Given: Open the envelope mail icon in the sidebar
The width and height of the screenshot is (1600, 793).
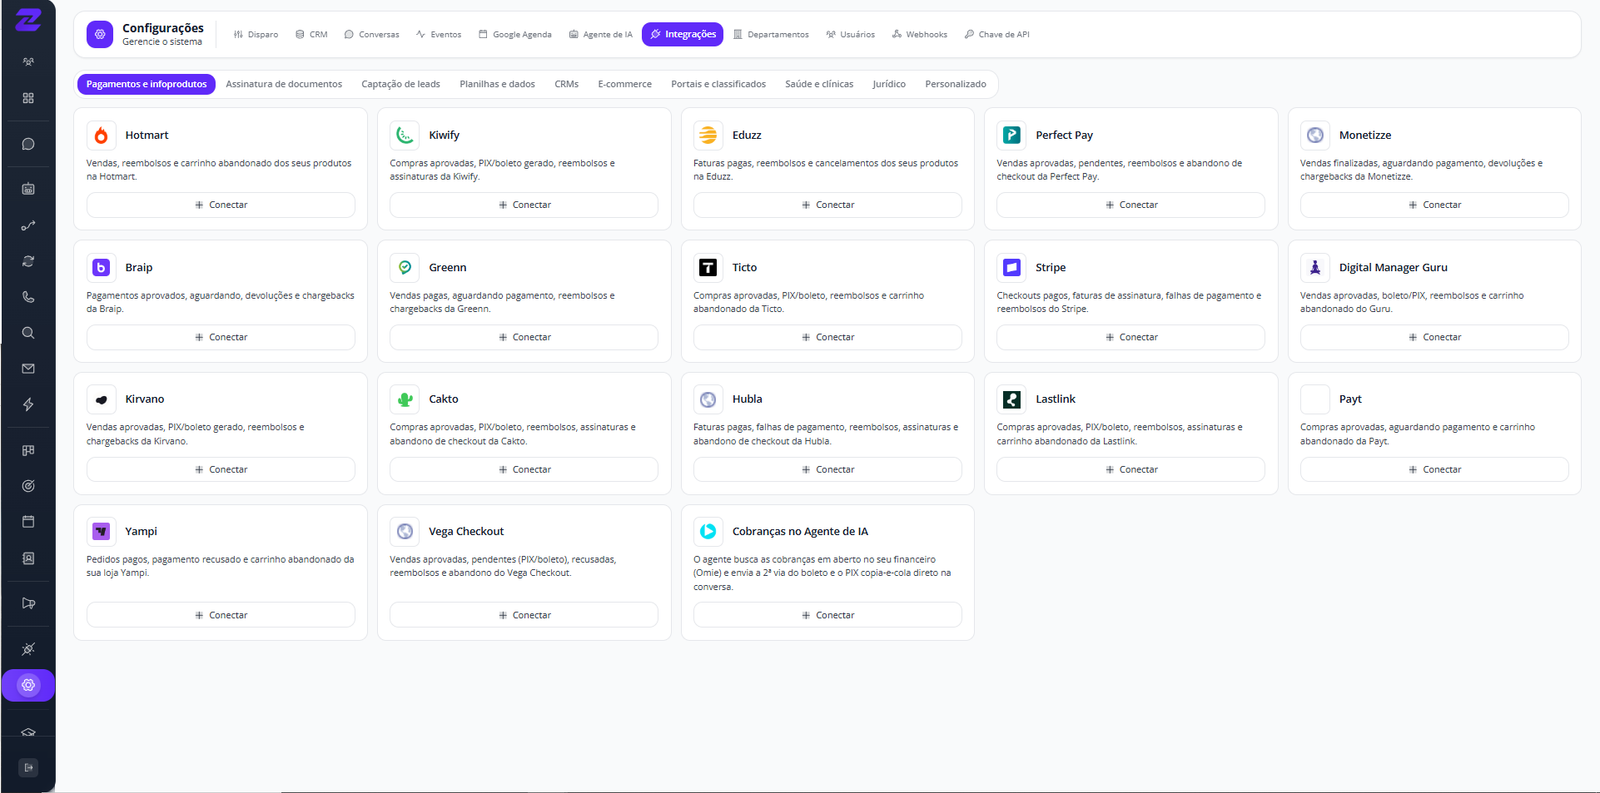Looking at the screenshot, I should tap(28, 369).
